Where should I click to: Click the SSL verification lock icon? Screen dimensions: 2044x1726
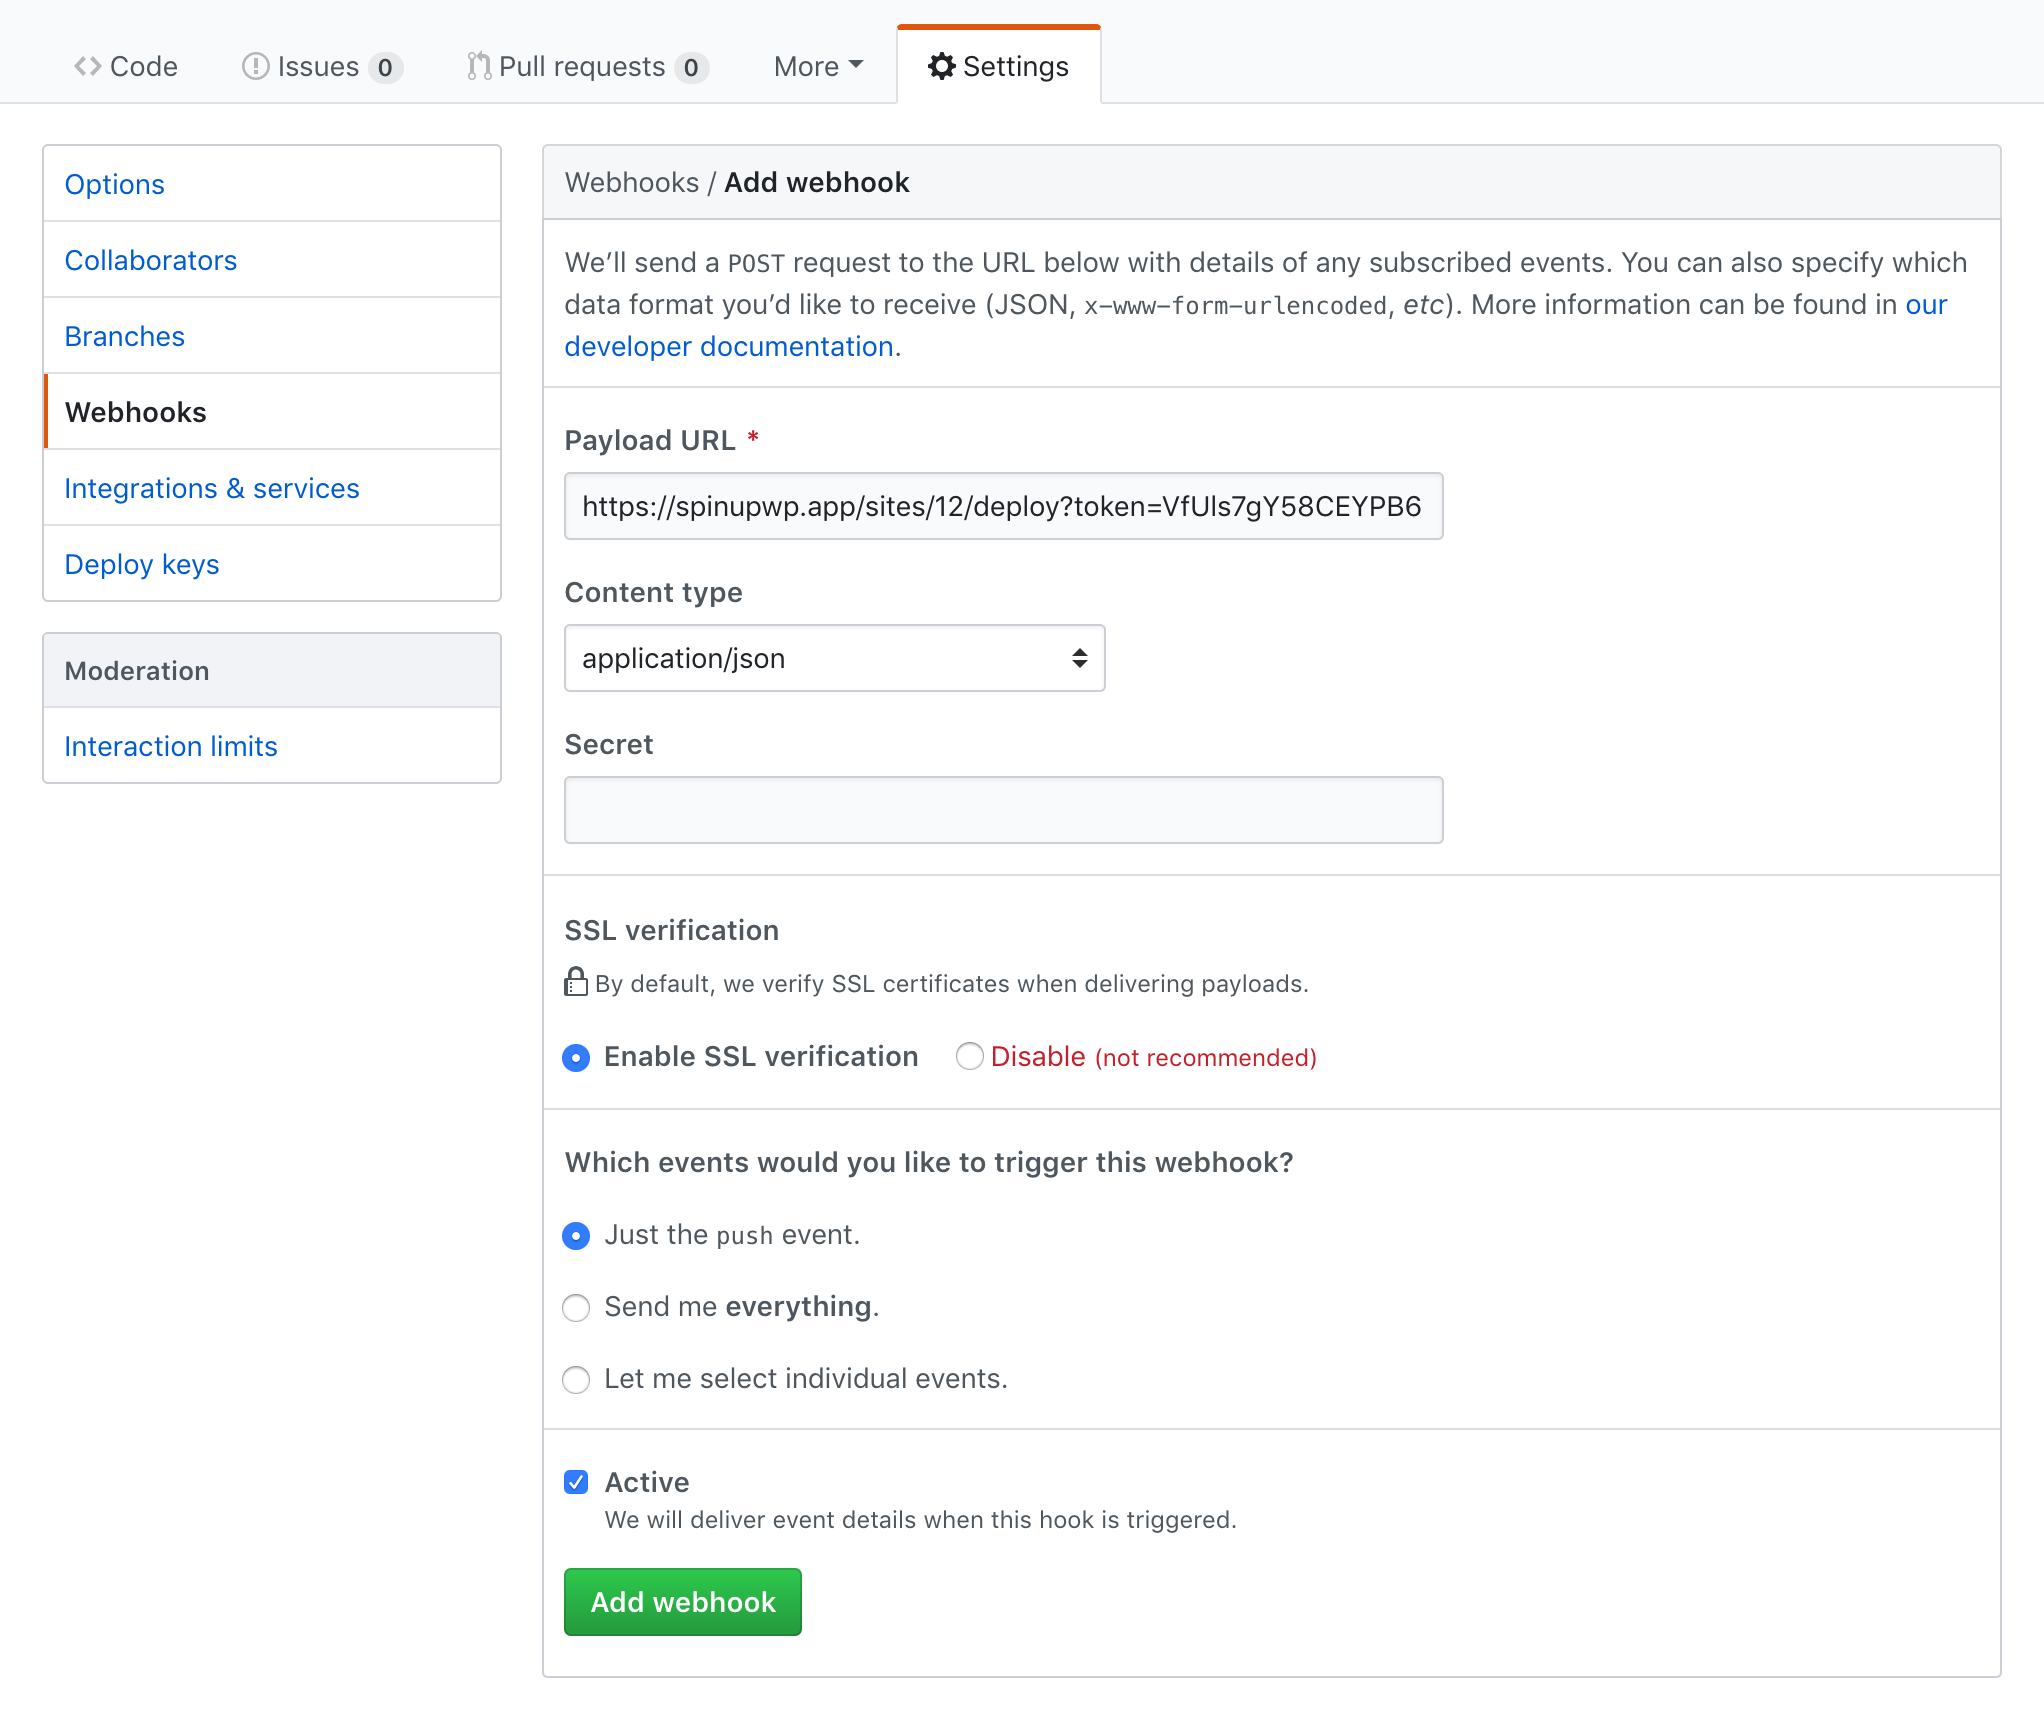[x=576, y=982]
